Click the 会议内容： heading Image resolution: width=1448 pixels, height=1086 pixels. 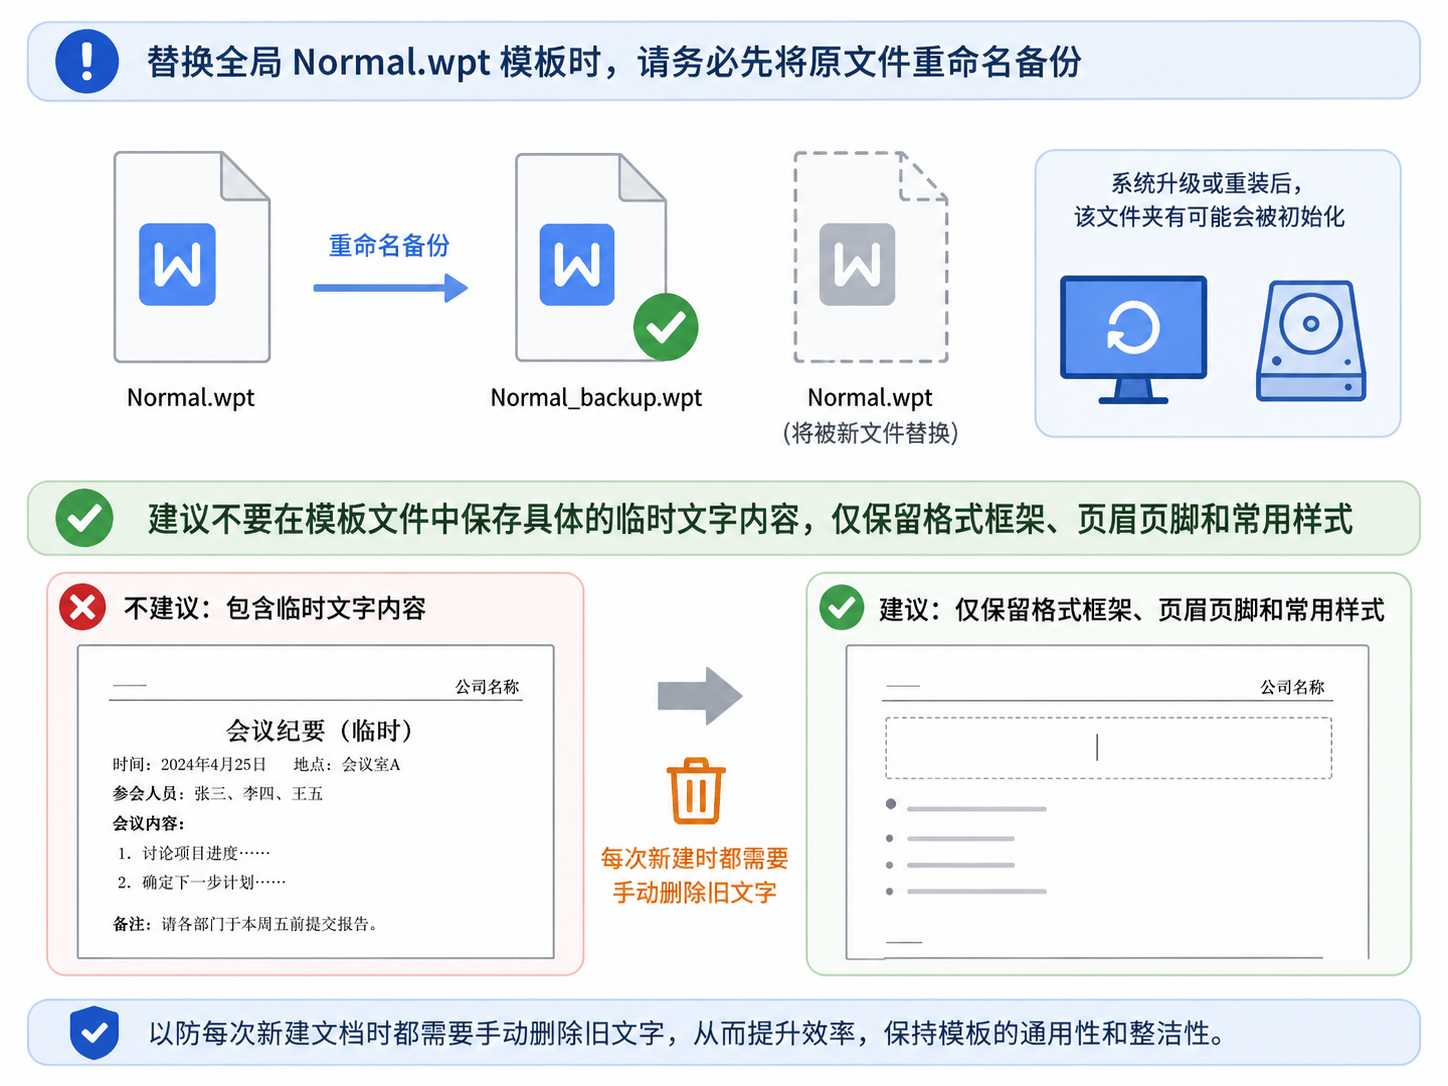pos(149,824)
